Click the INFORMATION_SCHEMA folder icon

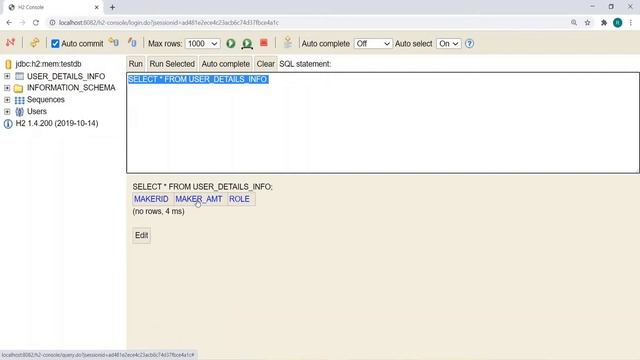(x=18, y=88)
